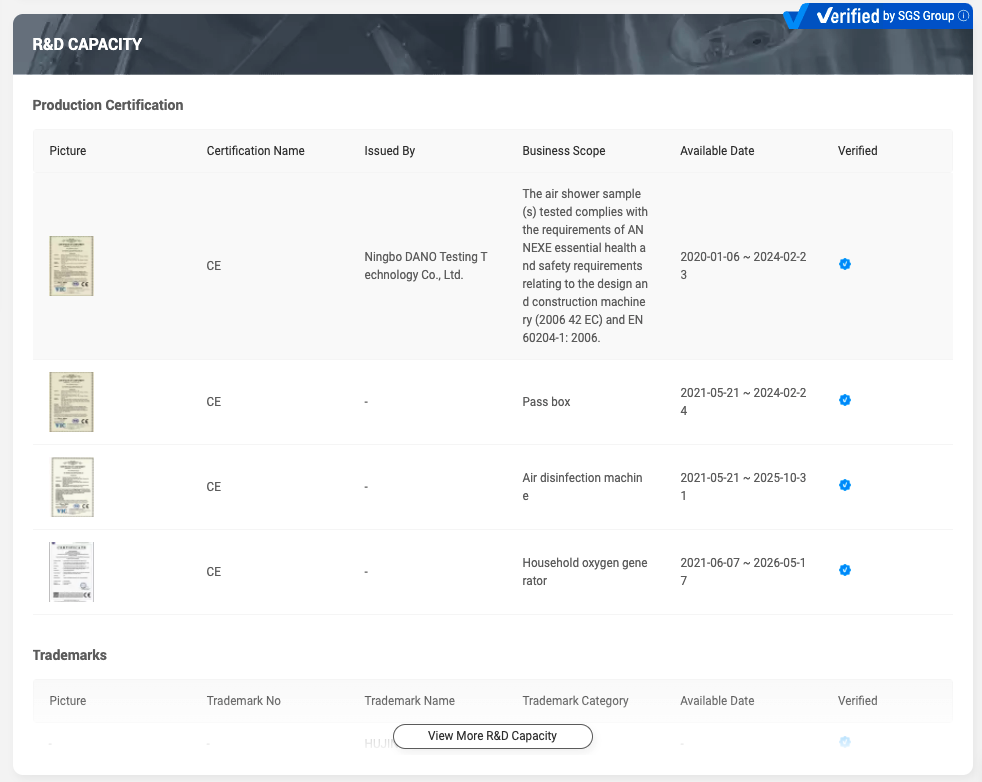Click the R&D CAPACITY header title
The height and width of the screenshot is (782, 982).
tap(87, 44)
